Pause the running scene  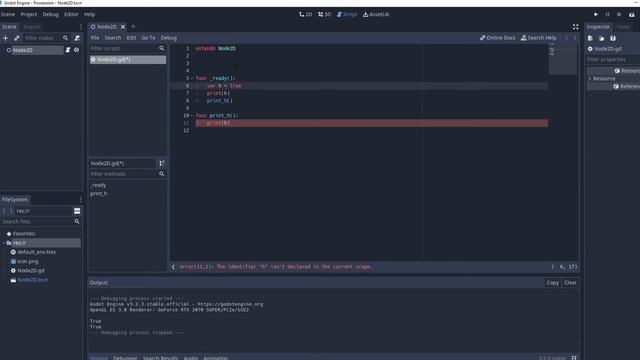pos(607,14)
